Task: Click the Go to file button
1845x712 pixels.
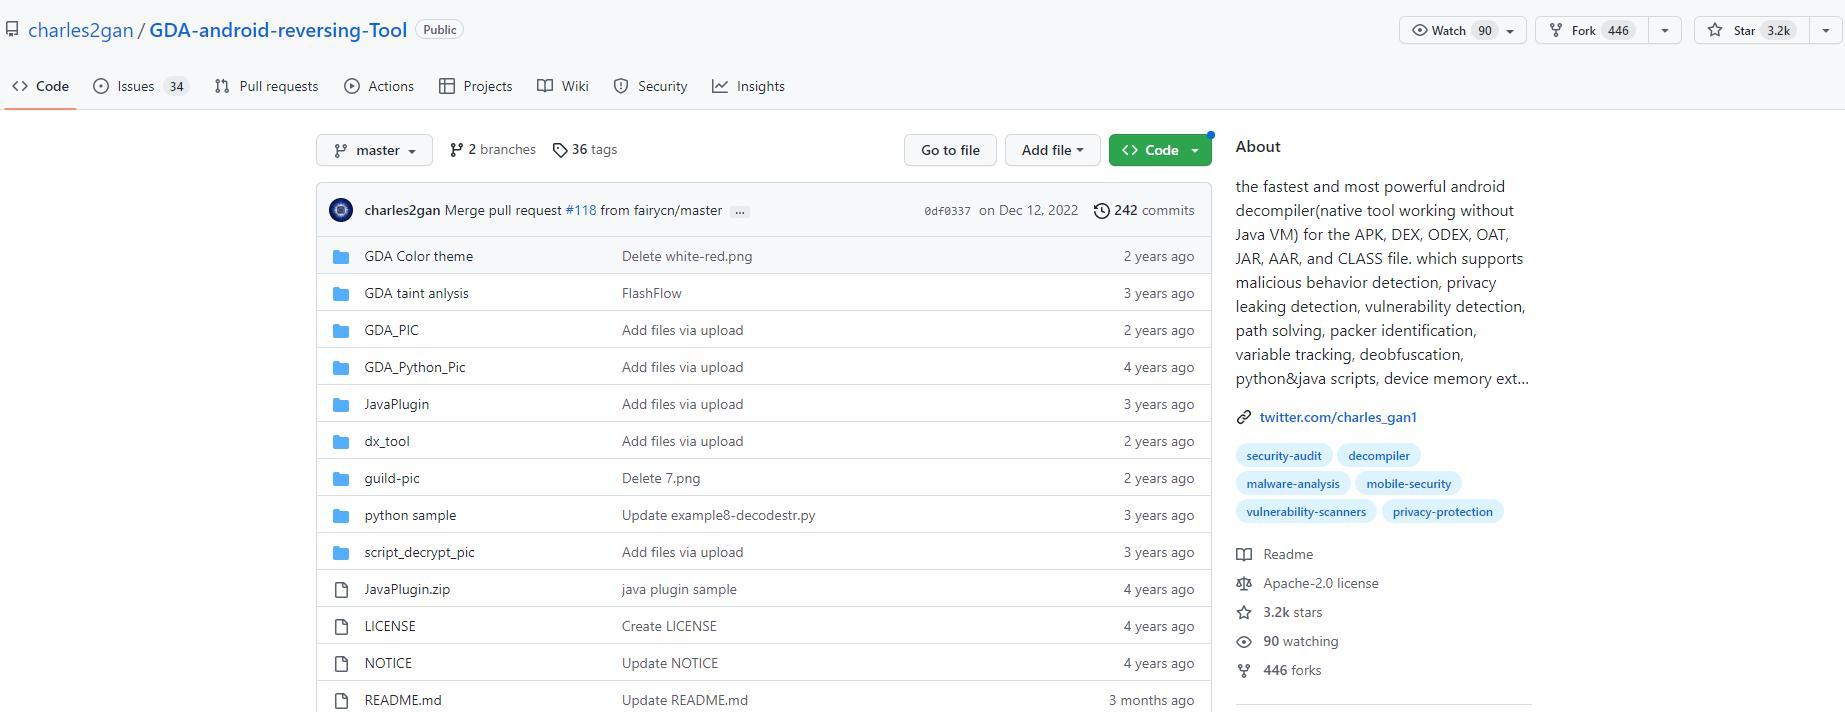Action: point(950,150)
